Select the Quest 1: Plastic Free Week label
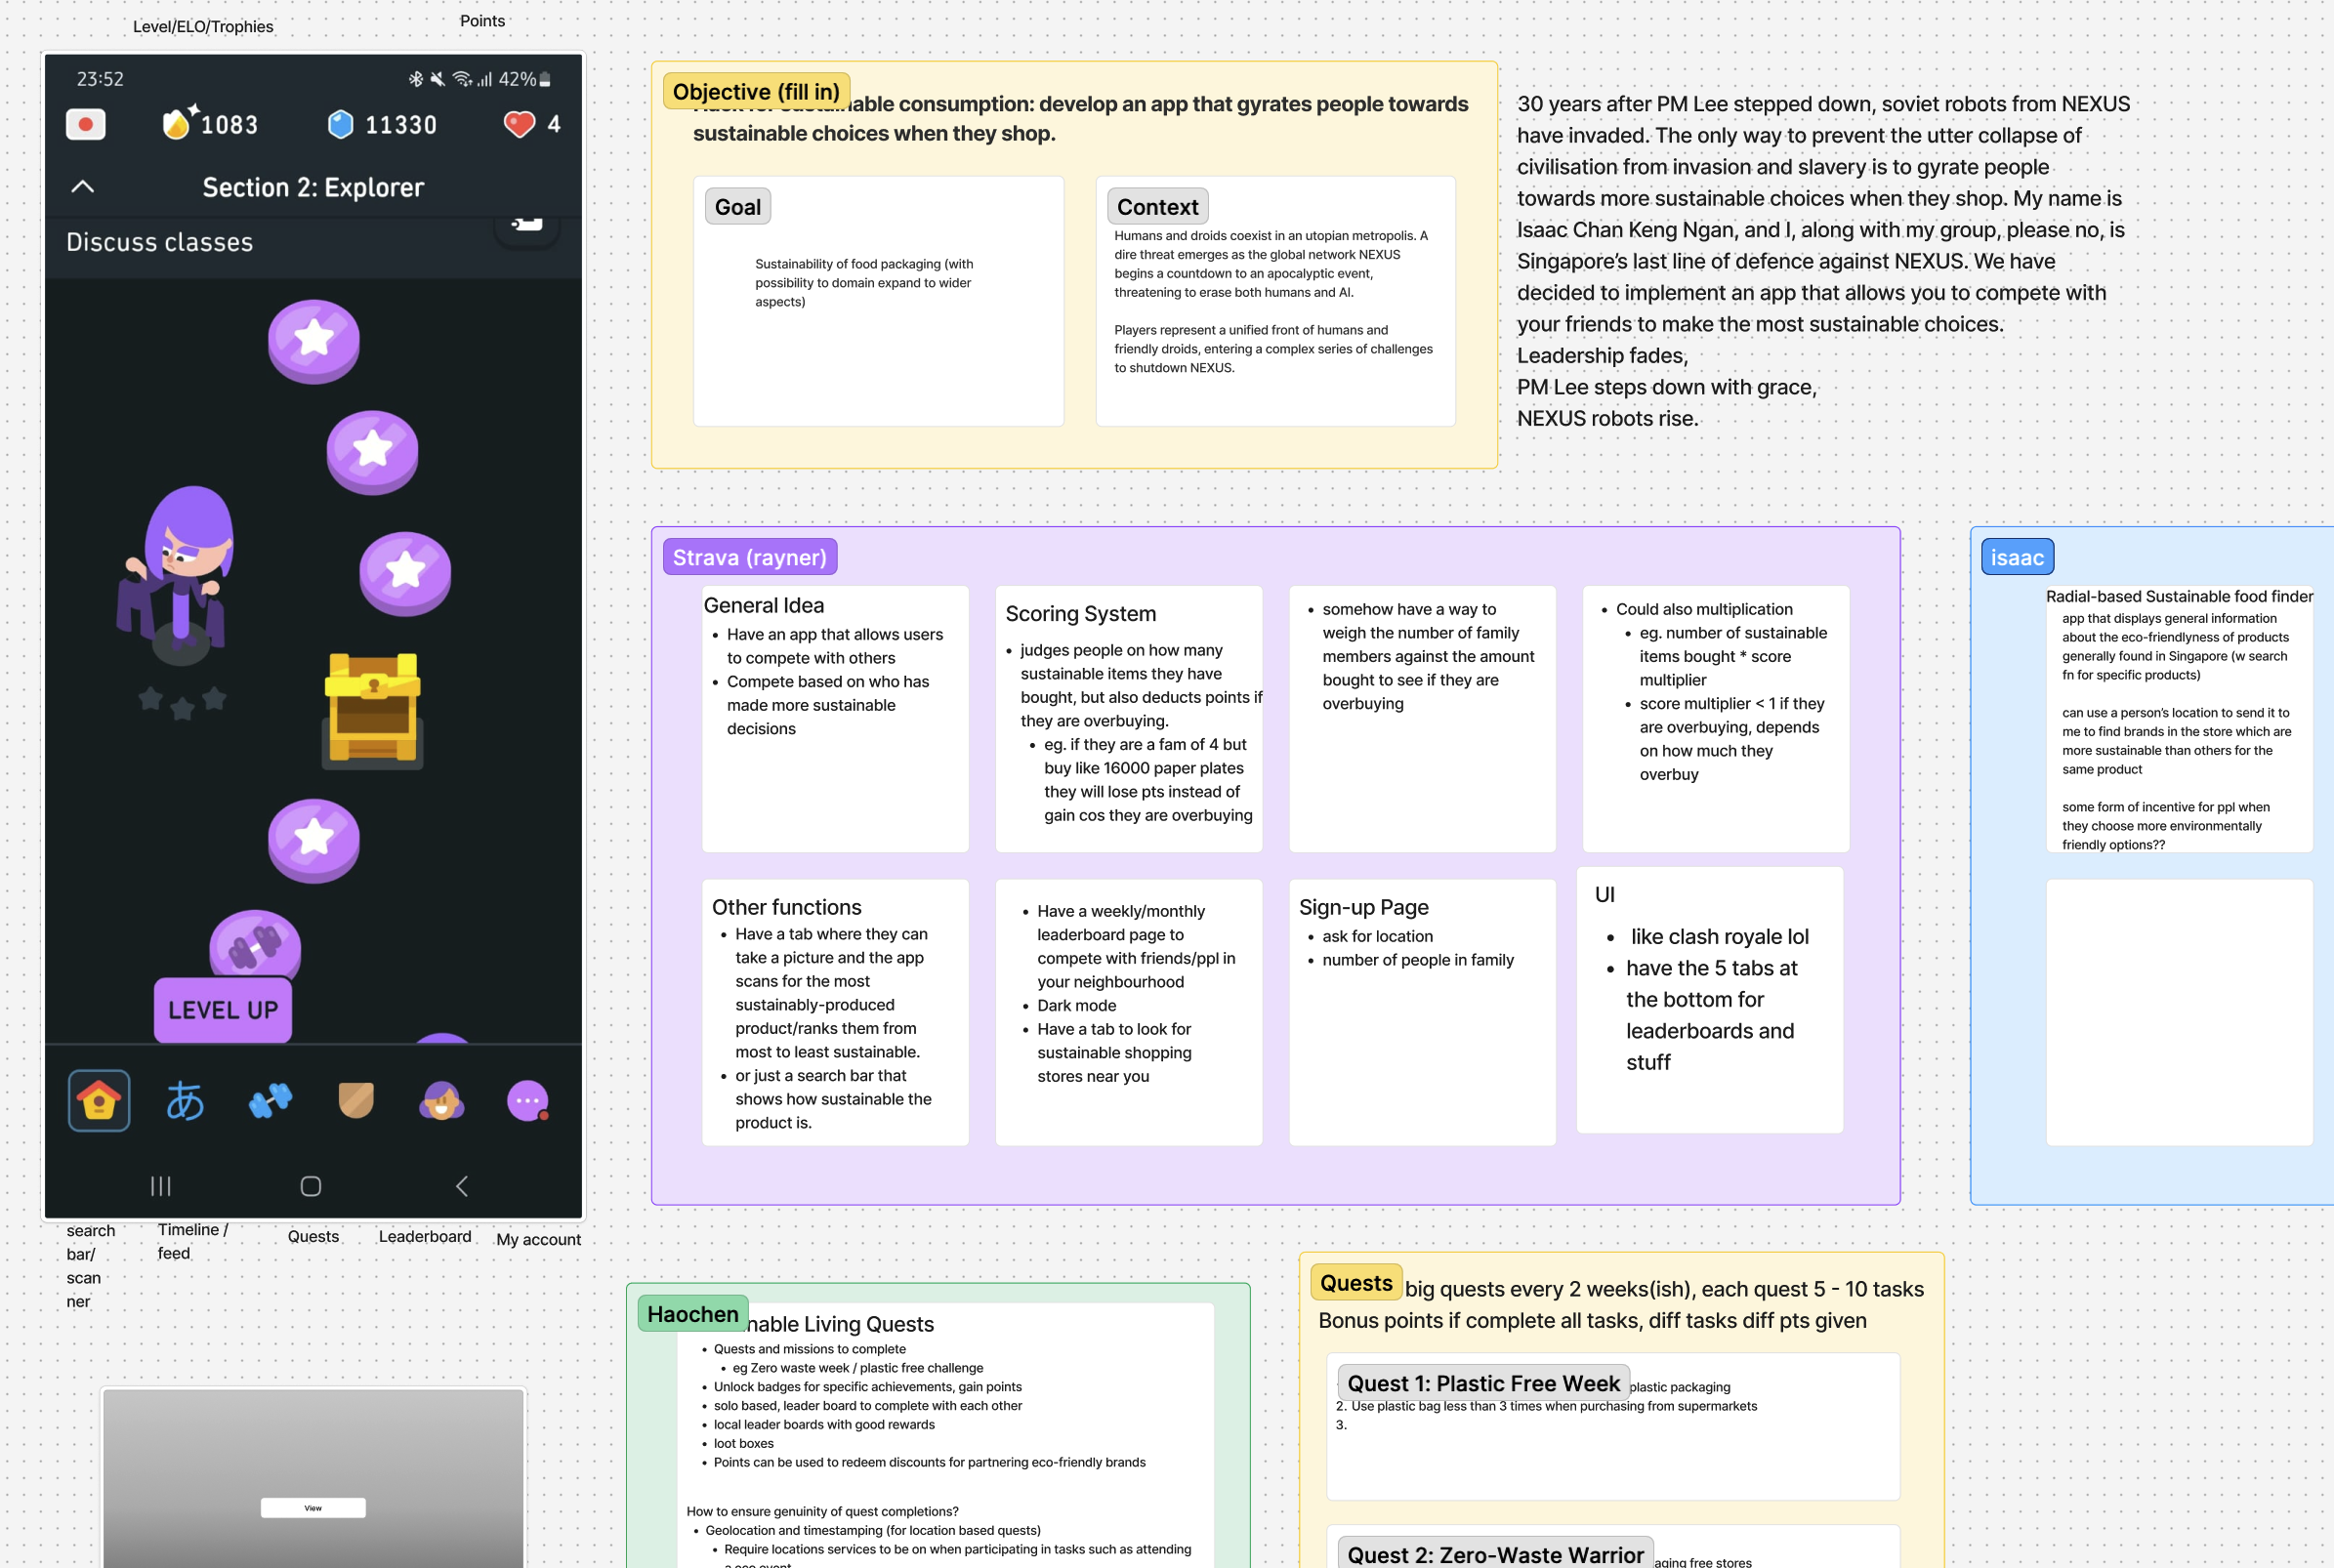2334x1568 pixels. (x=1482, y=1383)
